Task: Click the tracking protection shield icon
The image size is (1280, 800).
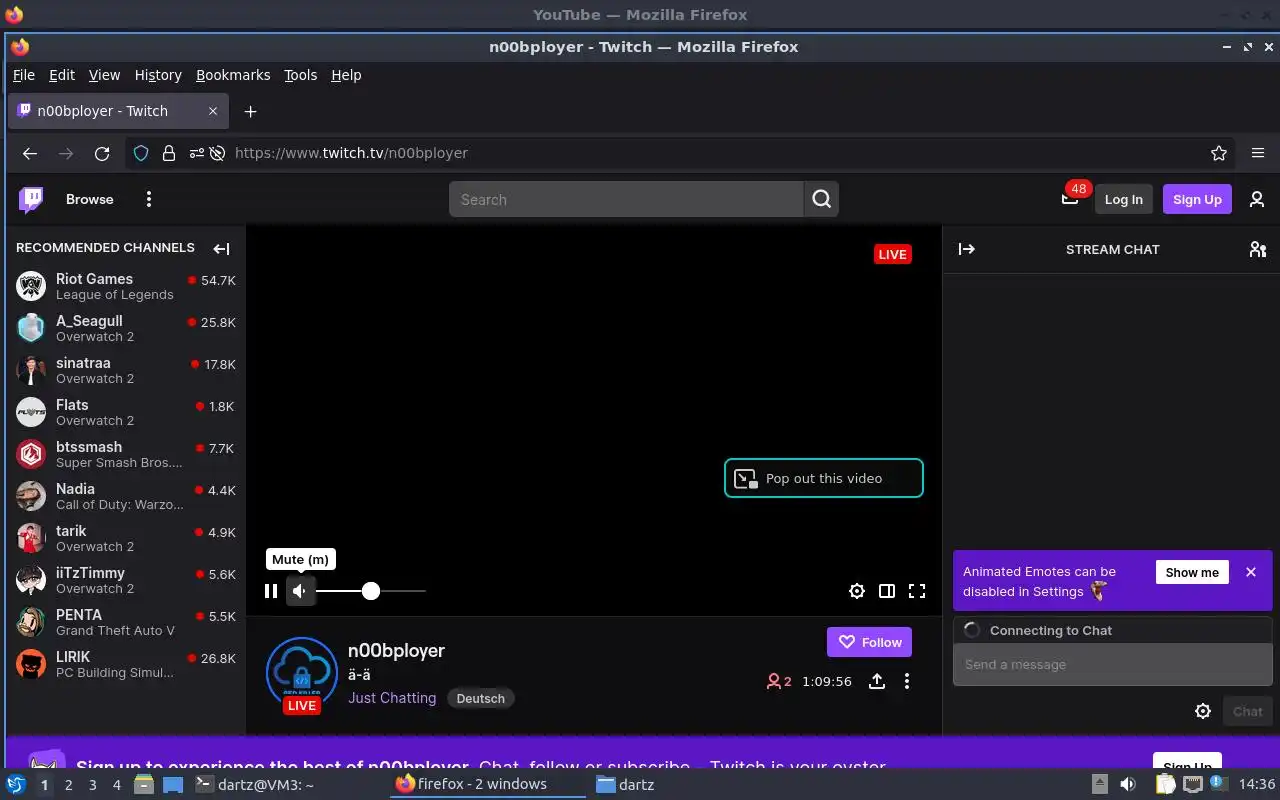Action: [x=141, y=153]
